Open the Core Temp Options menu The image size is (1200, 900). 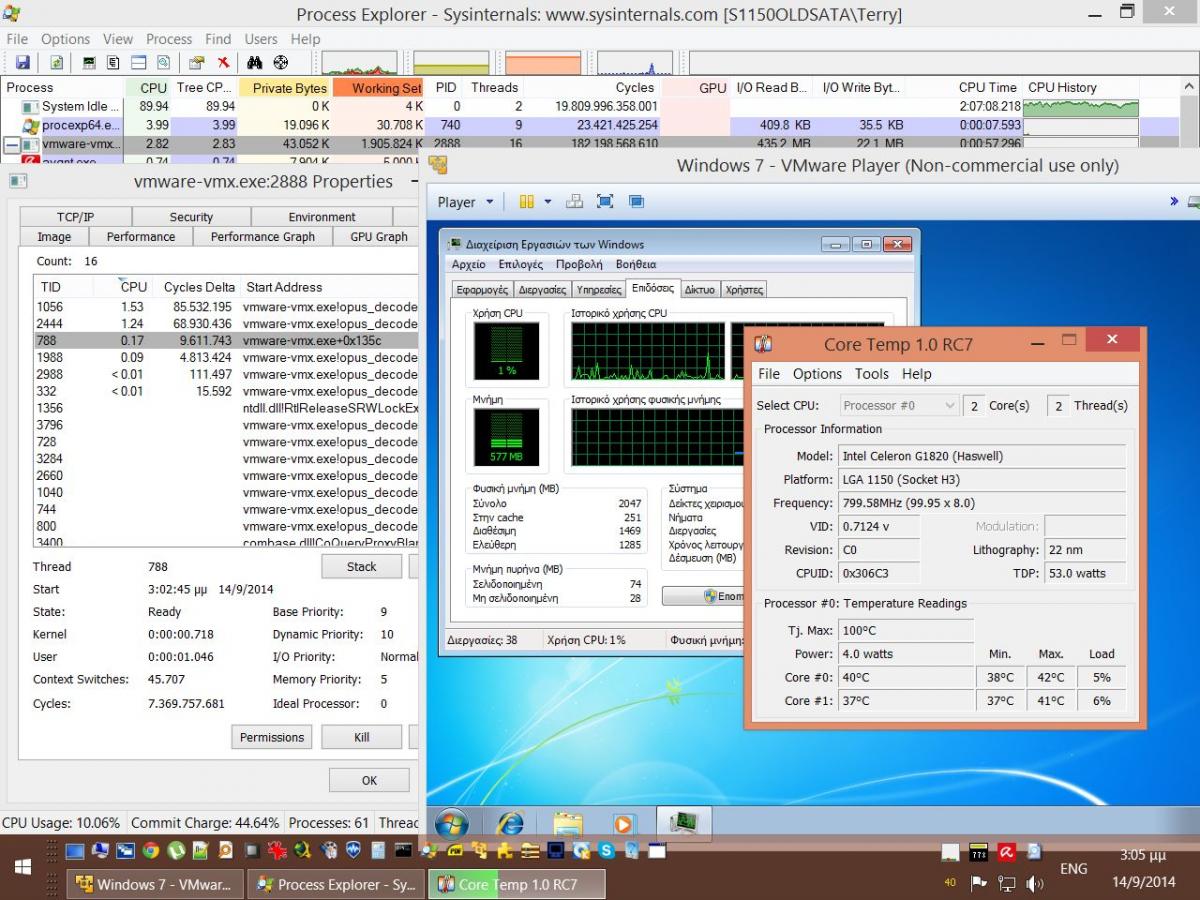[x=817, y=374]
